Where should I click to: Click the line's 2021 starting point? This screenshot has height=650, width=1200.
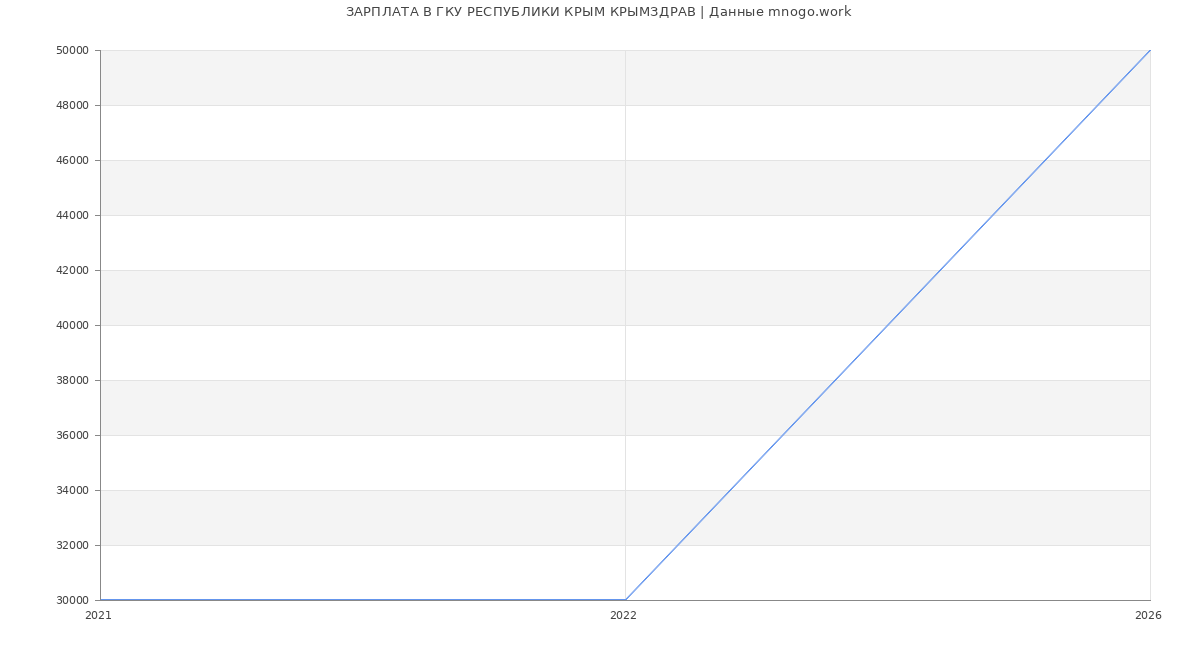point(101,600)
